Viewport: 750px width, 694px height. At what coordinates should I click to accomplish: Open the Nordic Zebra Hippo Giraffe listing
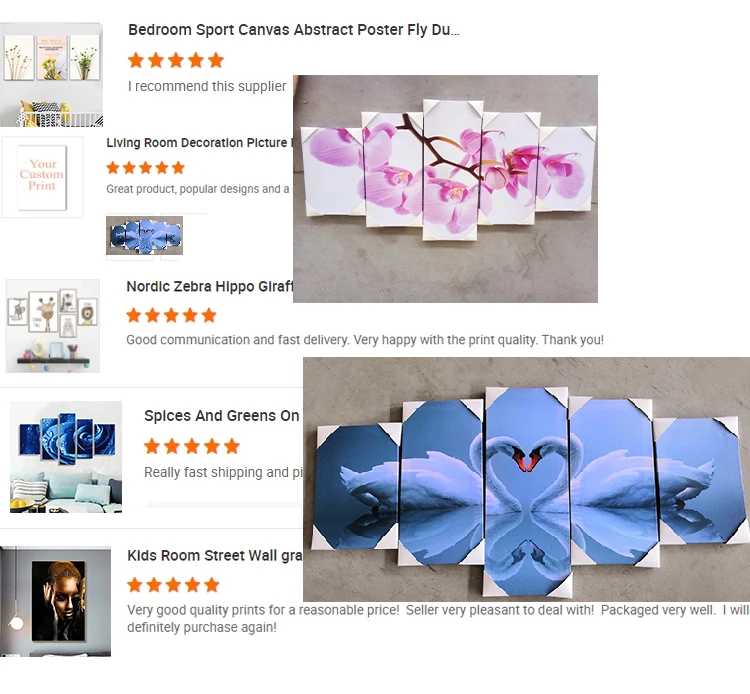[210, 286]
